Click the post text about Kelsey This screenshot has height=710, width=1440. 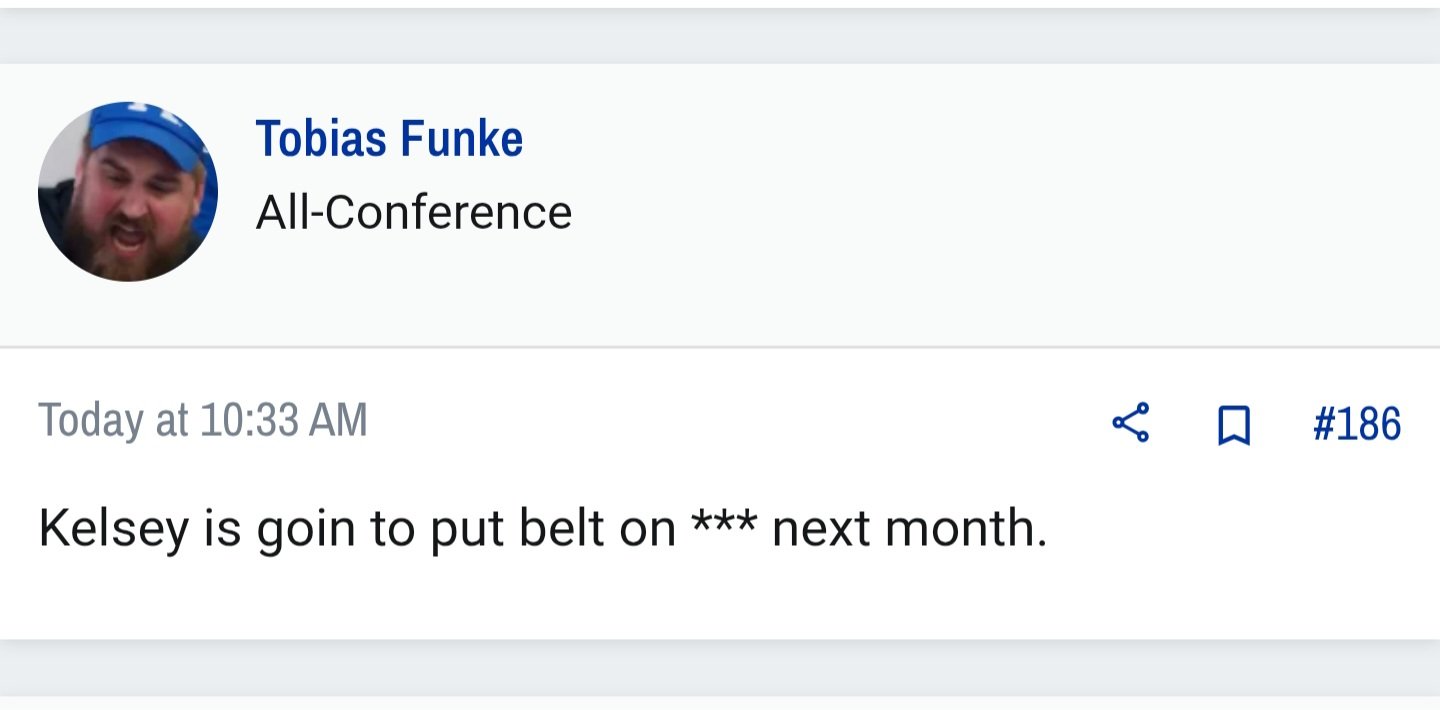(543, 529)
